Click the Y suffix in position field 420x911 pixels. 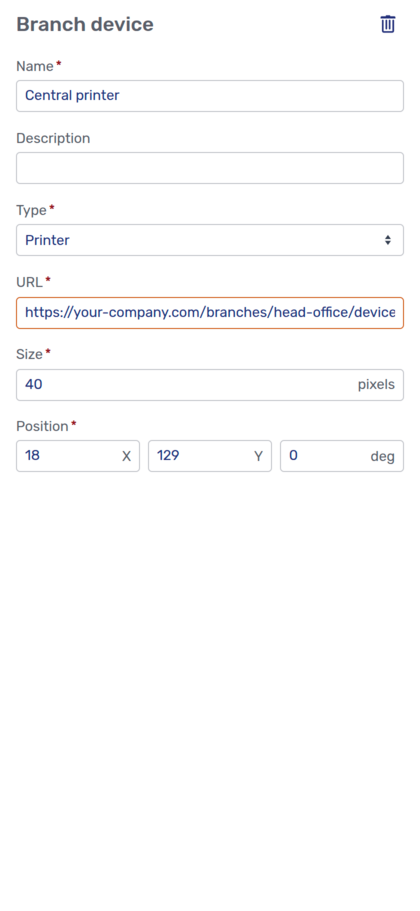259,457
